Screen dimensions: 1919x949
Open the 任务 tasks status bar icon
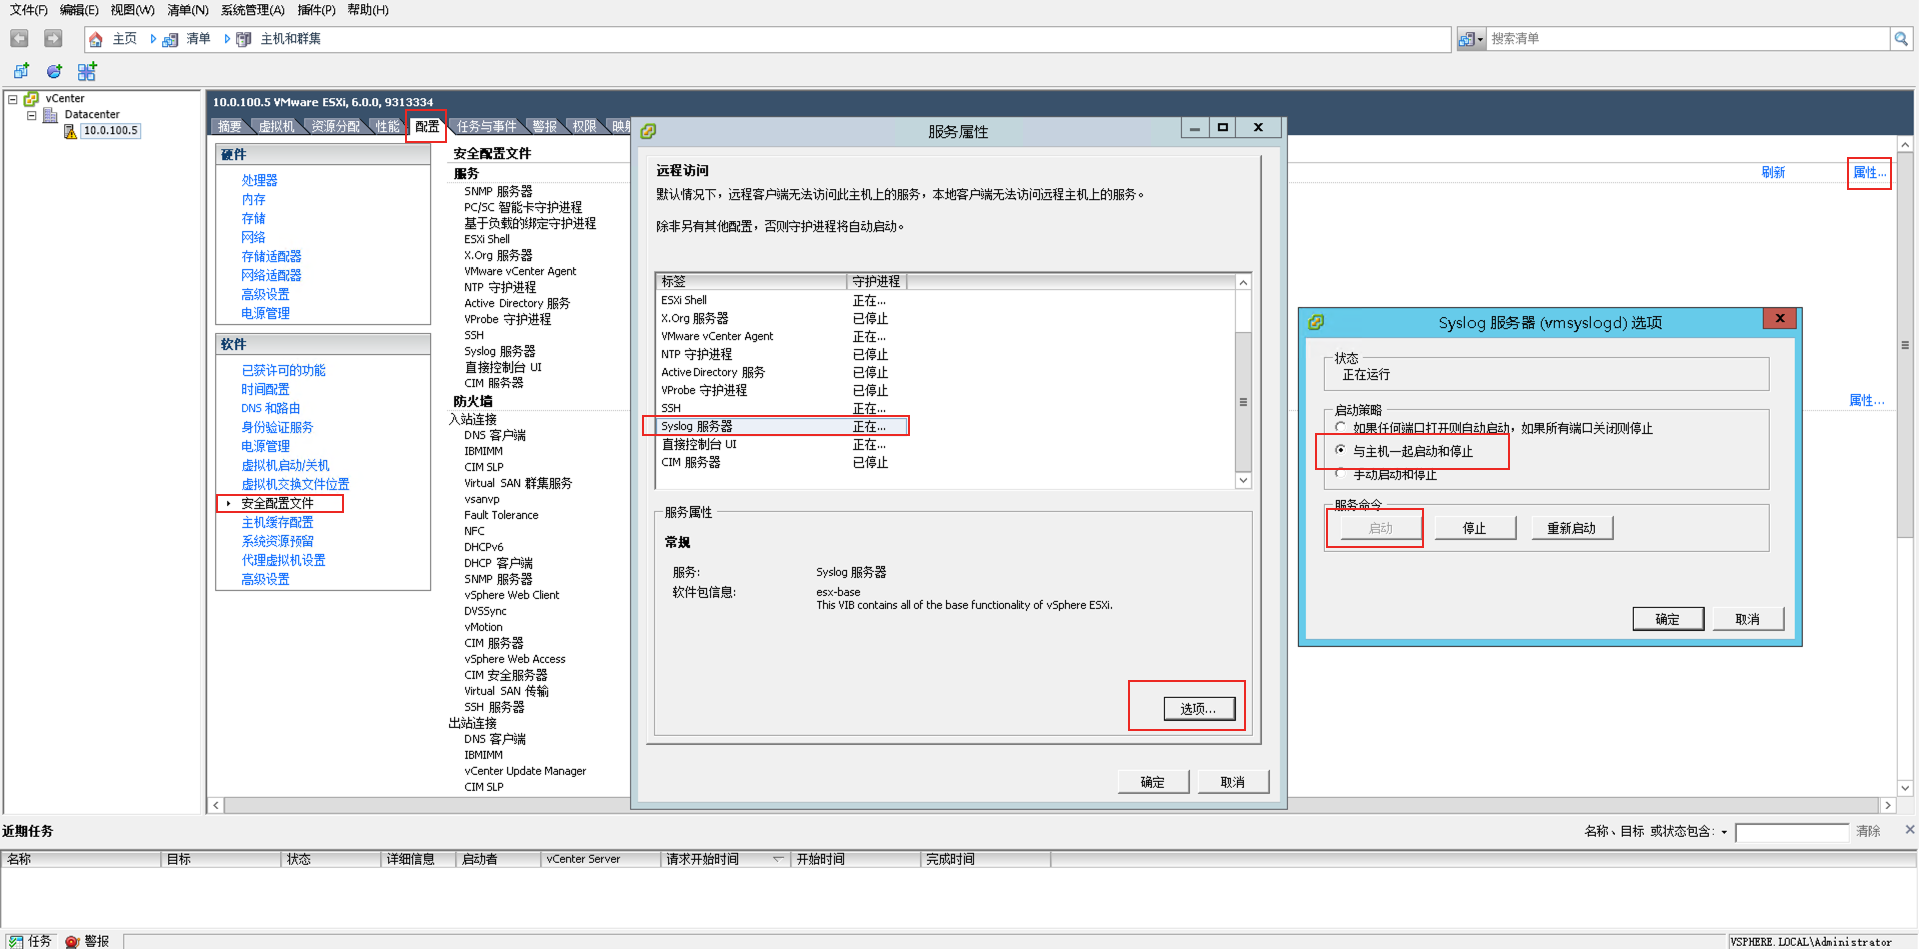pyautogui.click(x=15, y=941)
